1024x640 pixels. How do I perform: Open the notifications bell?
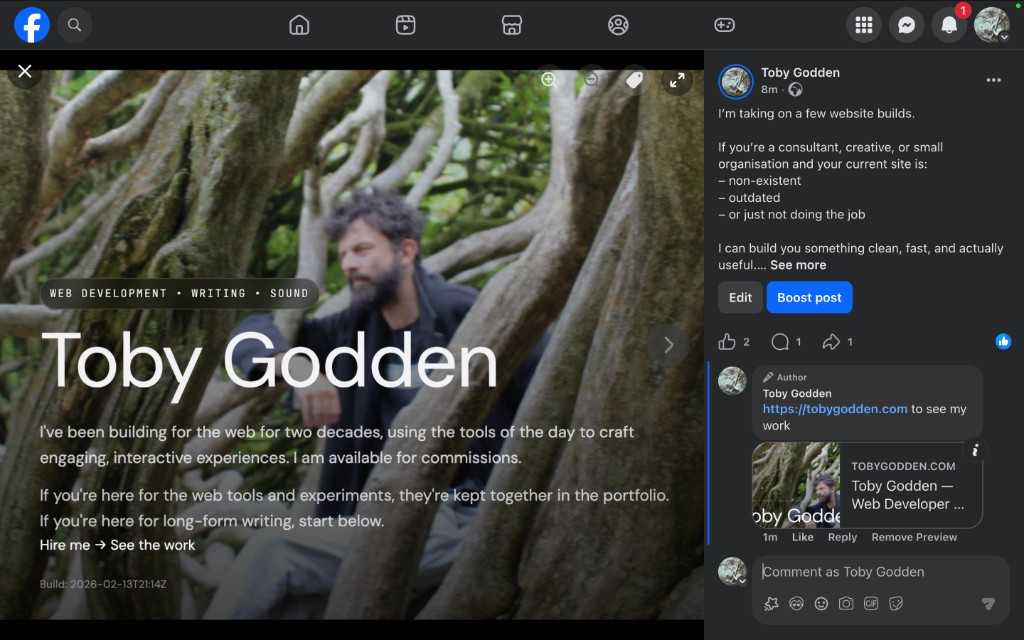949,25
